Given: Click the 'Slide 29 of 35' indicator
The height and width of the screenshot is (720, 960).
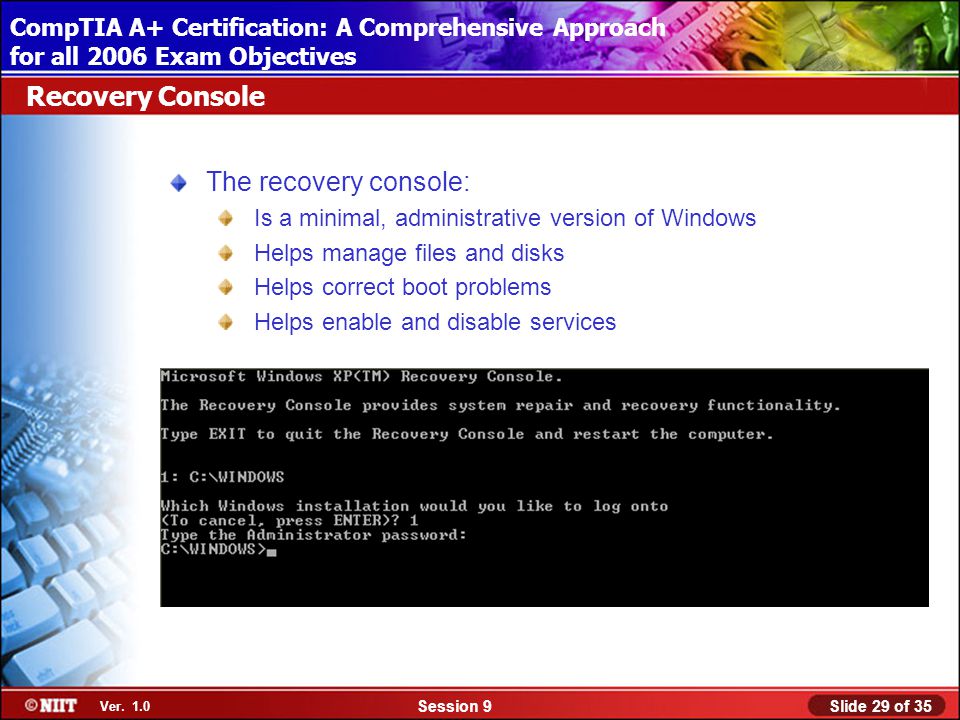Looking at the screenshot, I should [x=880, y=706].
